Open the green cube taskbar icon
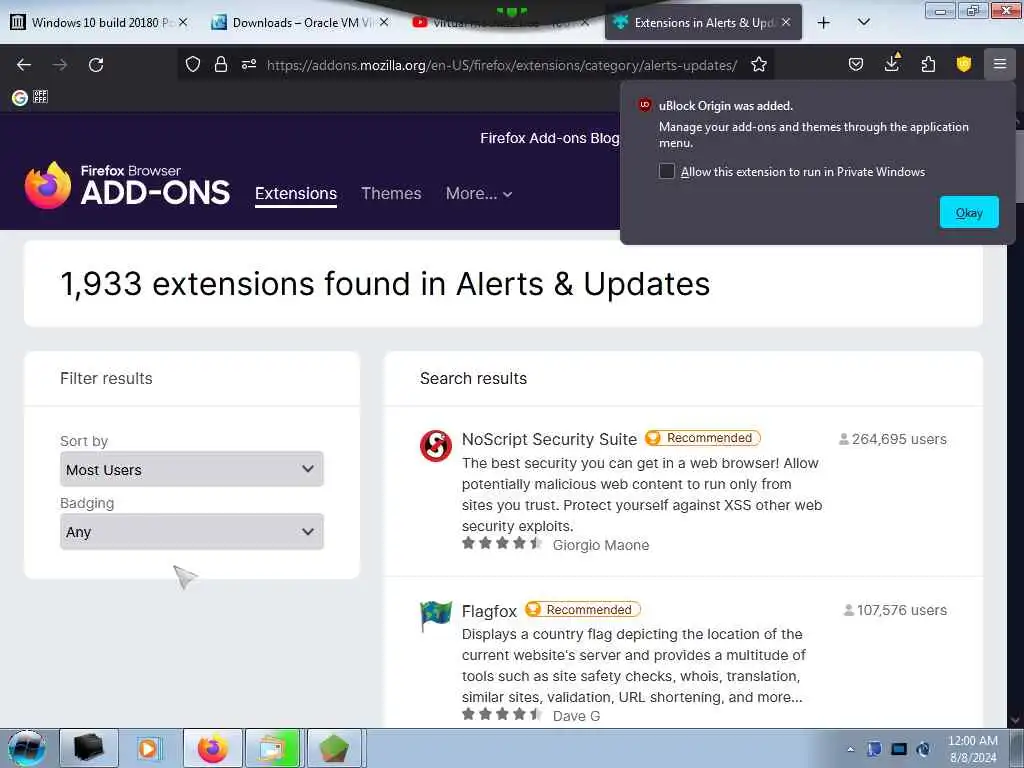This screenshot has height=768, width=1024. 334,748
